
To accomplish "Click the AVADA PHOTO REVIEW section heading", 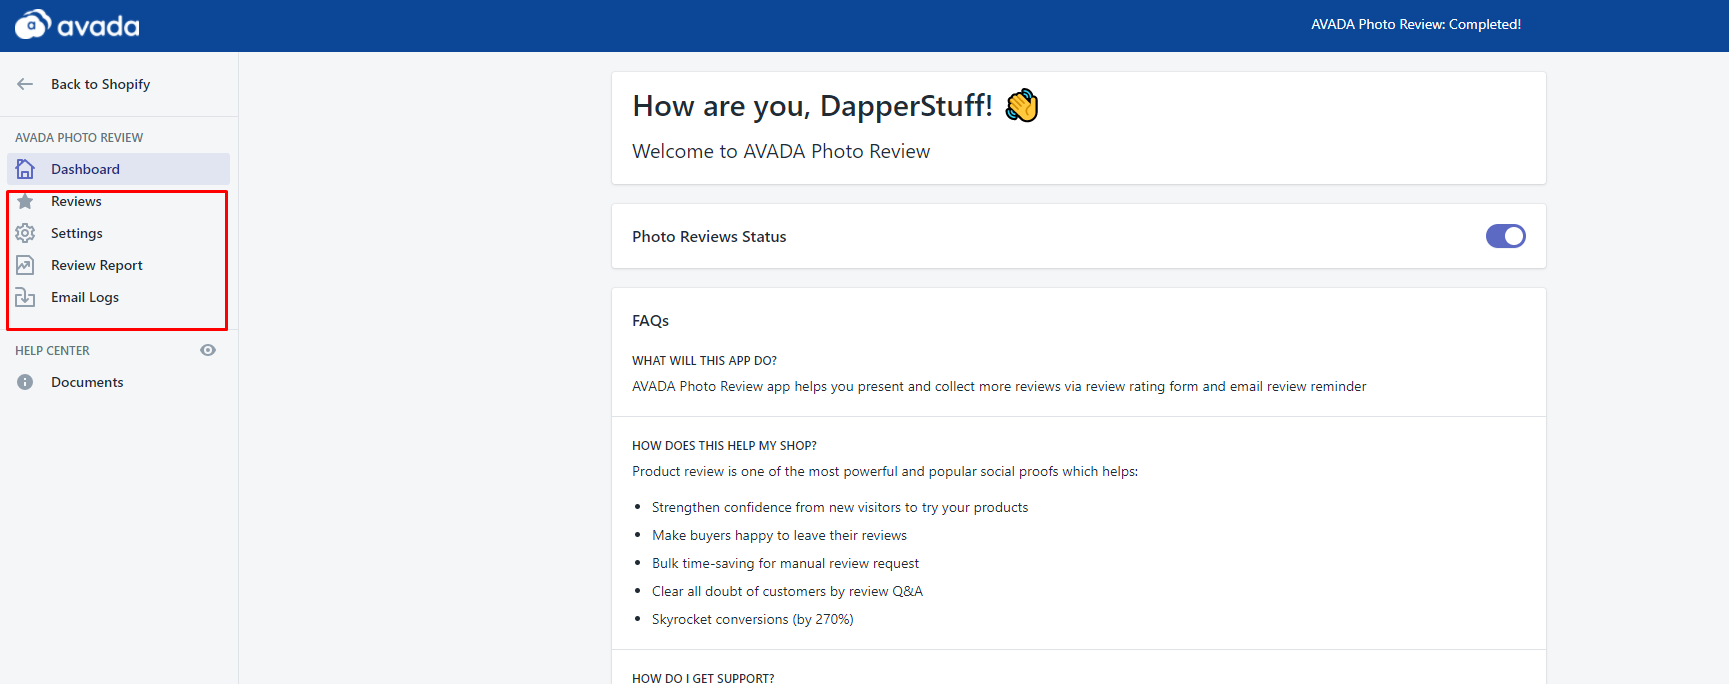I will tap(79, 137).
